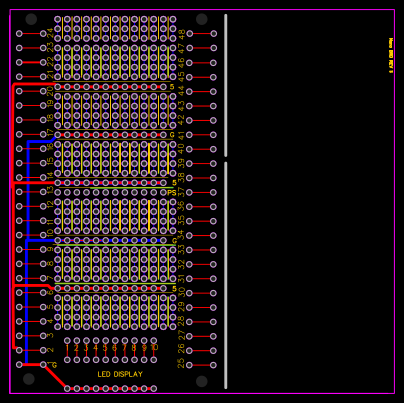Click LED display pin label 10
This screenshot has width=404, height=403.
154,348
